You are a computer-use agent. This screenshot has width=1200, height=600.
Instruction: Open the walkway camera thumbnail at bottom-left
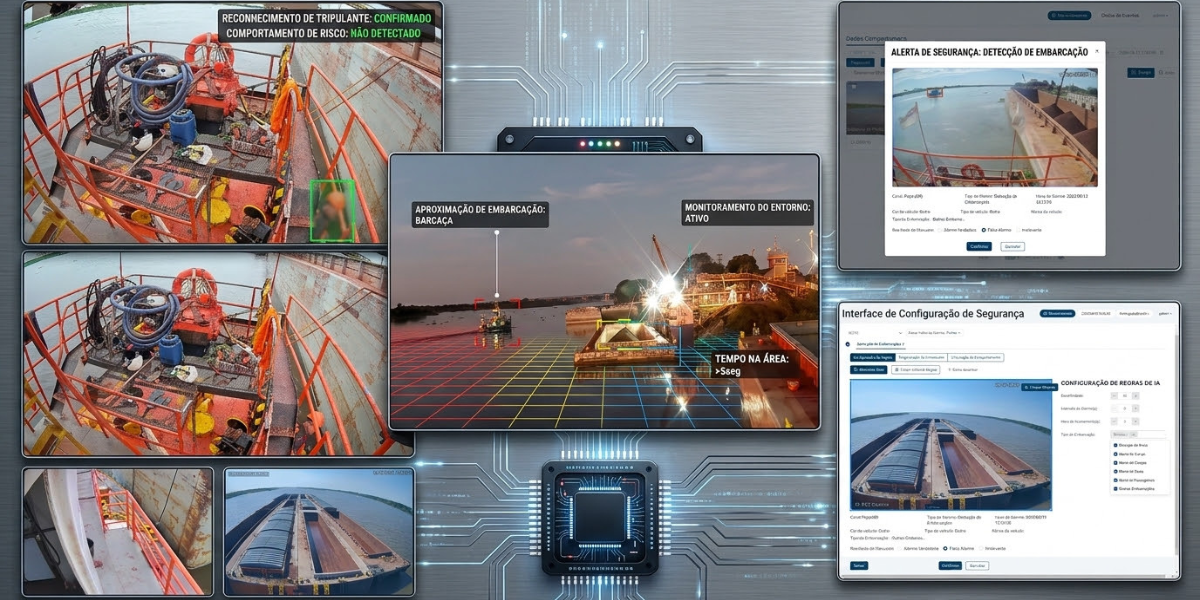(118, 532)
